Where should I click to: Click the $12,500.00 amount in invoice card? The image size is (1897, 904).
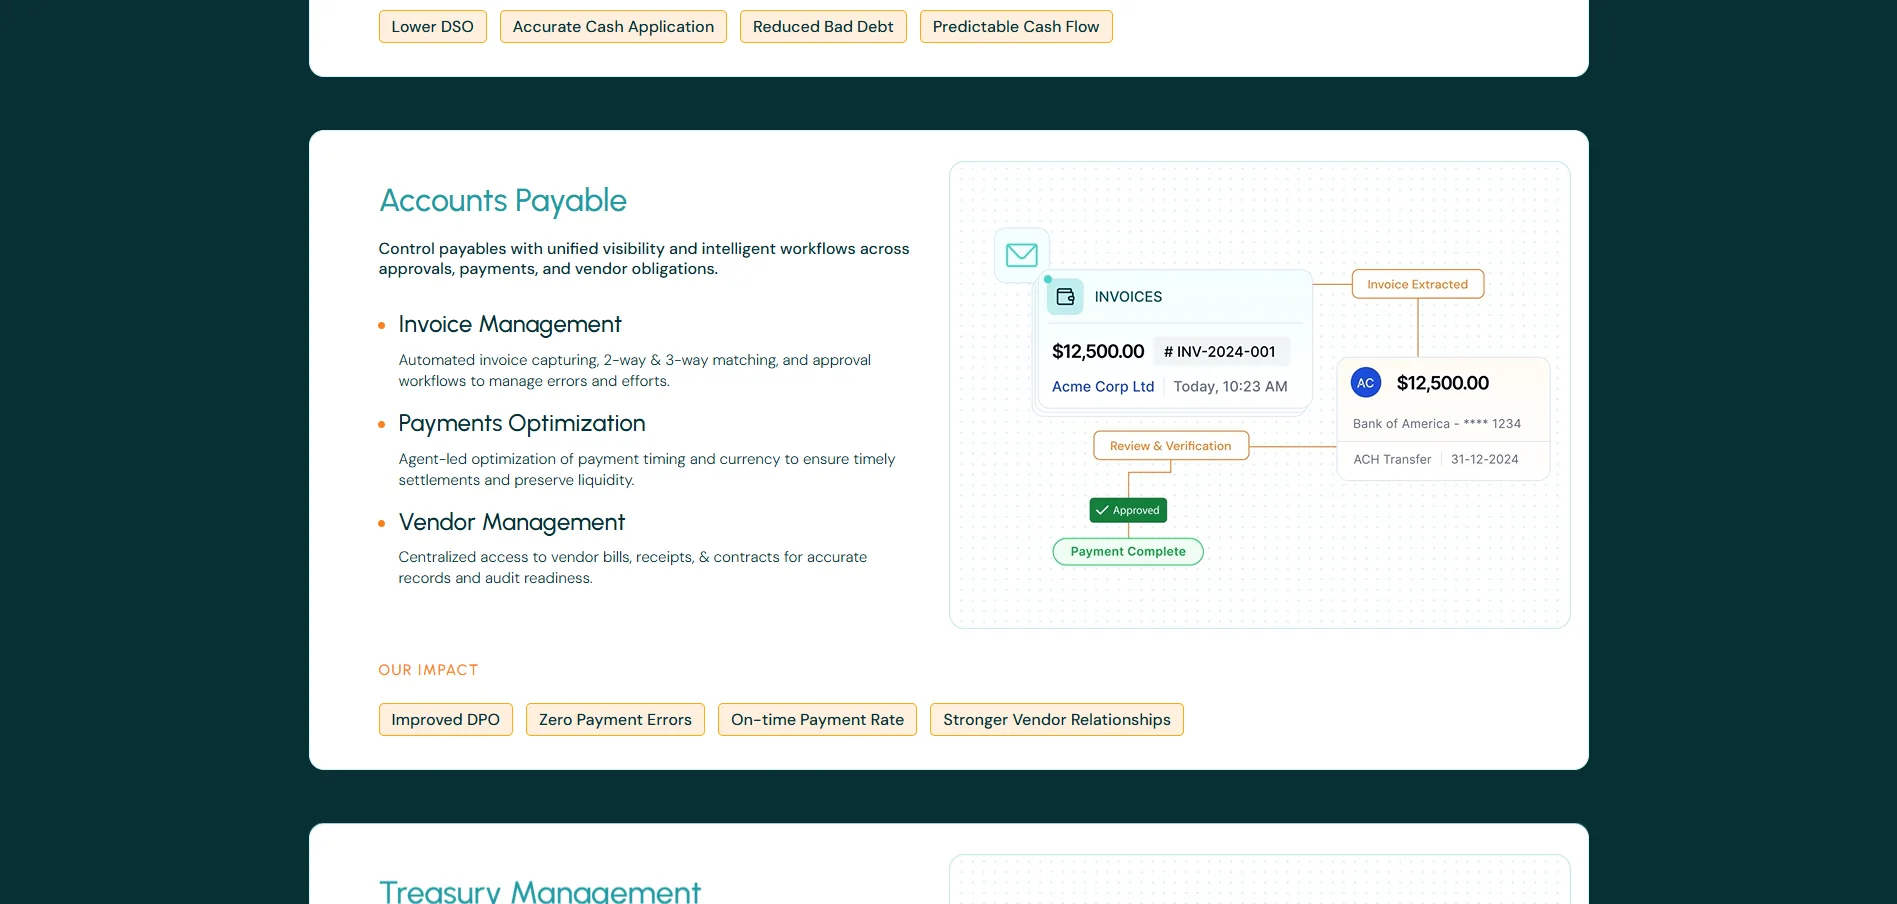(1098, 352)
